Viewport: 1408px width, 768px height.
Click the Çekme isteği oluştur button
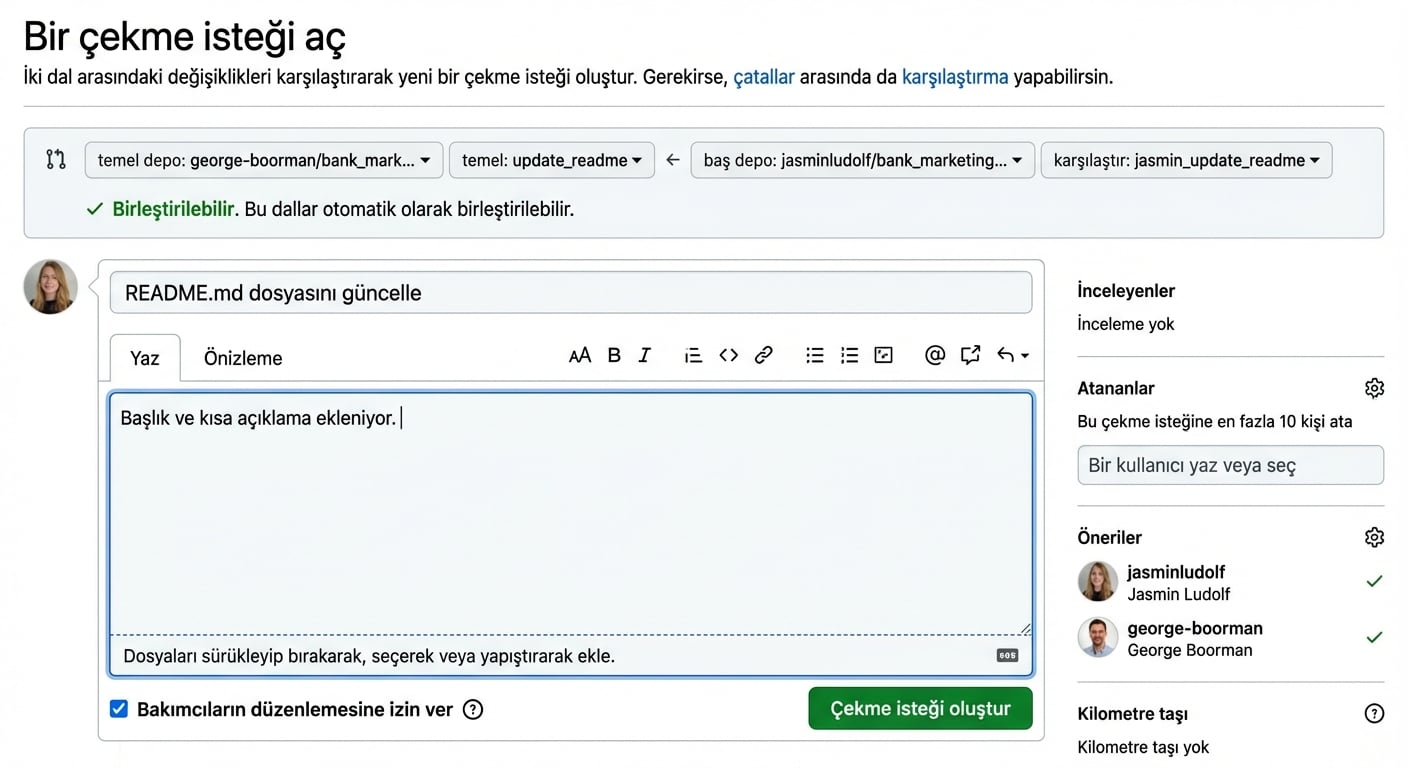919,709
